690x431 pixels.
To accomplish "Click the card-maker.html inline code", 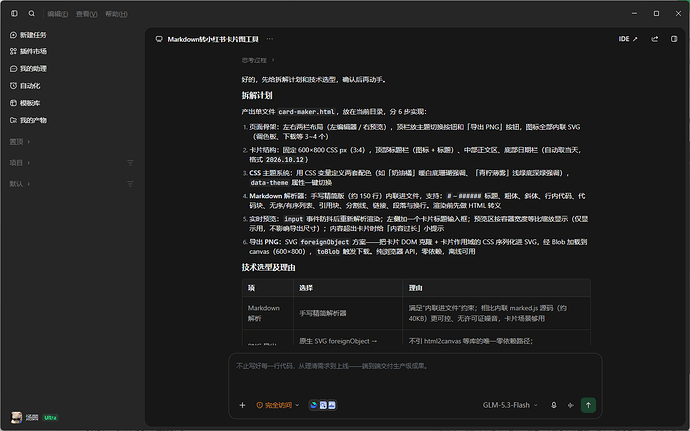I will (x=307, y=112).
